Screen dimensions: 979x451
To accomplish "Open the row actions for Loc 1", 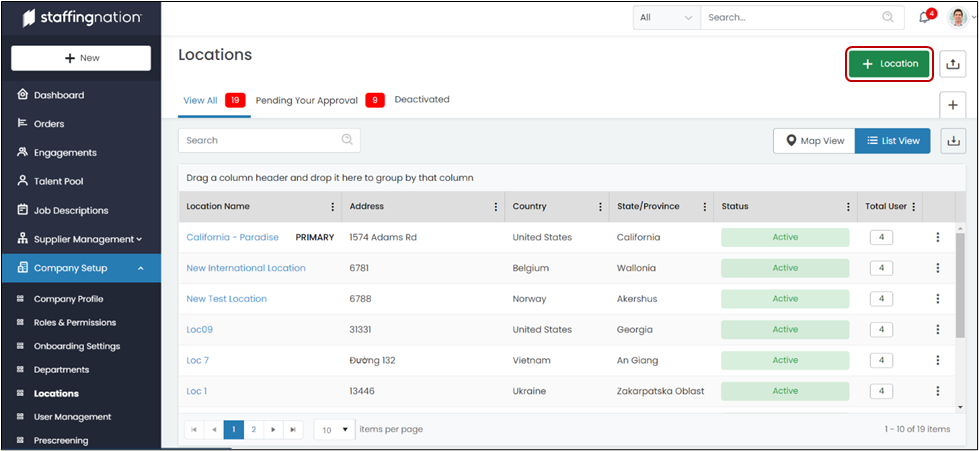I will pyautogui.click(x=937, y=391).
